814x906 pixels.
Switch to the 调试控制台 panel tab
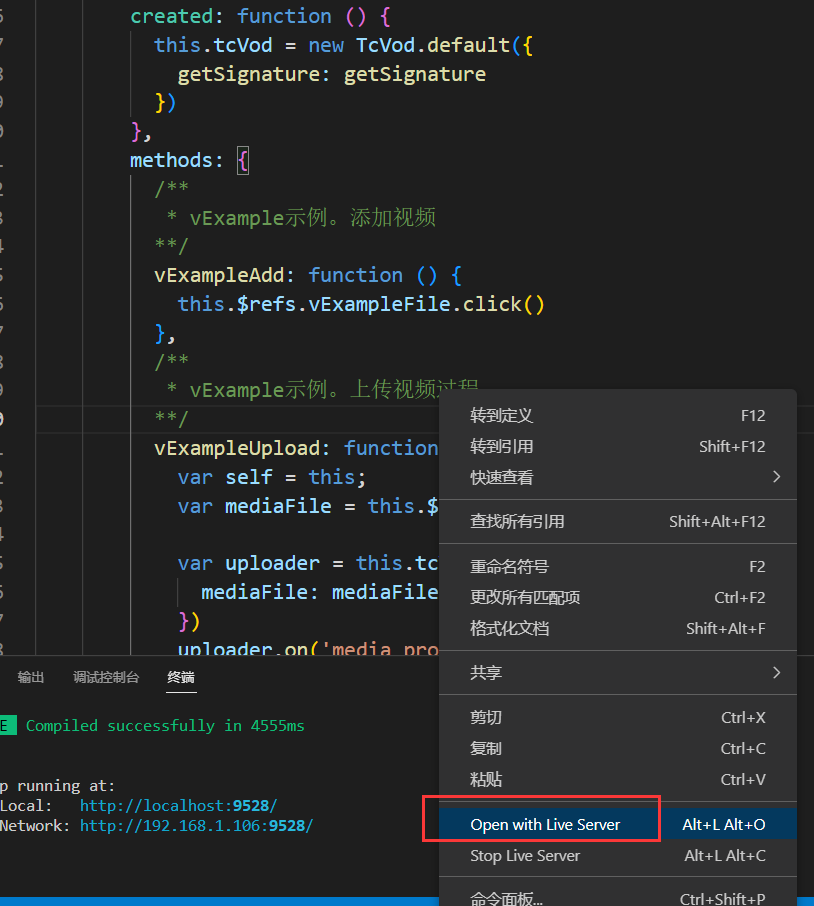click(106, 677)
